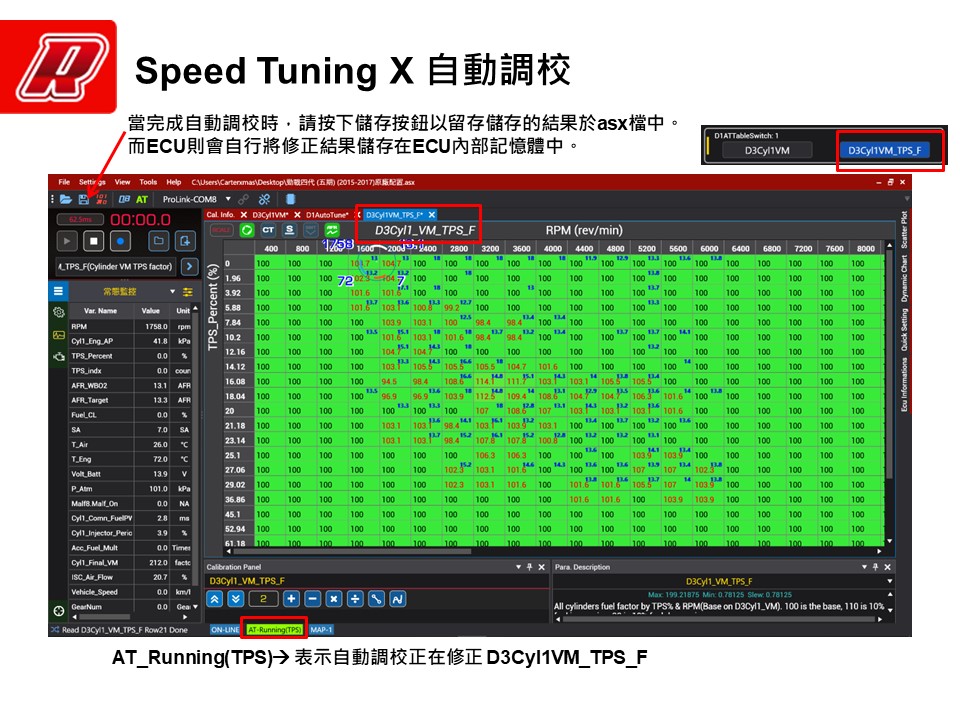960x720 pixels.
Task: Switch to the Cal. Info. tab
Action: 220,214
